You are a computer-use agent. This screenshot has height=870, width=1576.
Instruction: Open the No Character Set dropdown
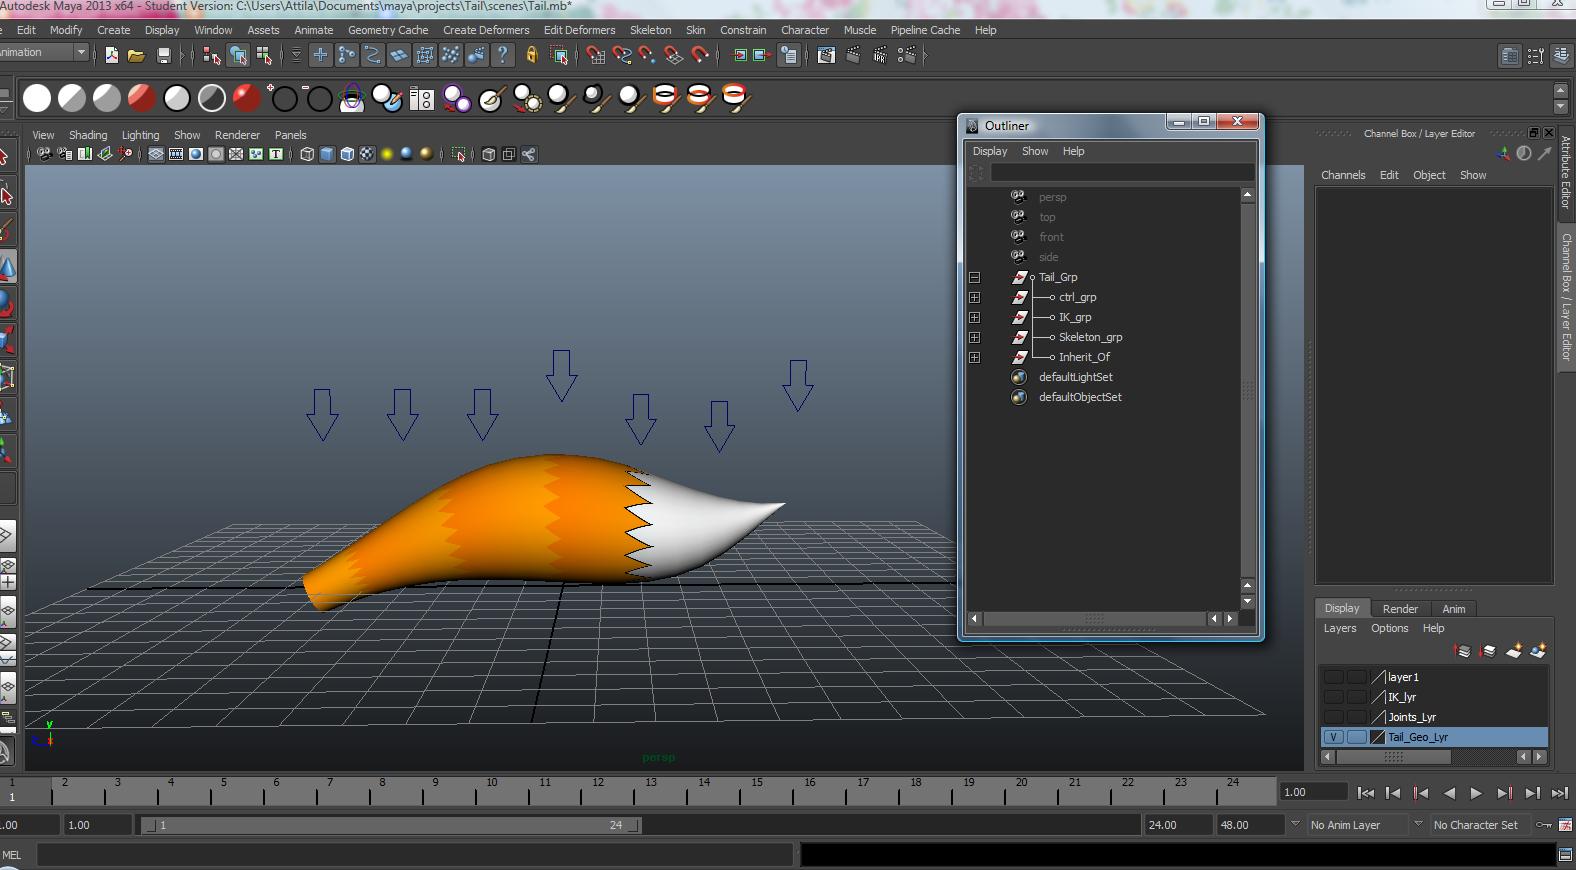1475,825
